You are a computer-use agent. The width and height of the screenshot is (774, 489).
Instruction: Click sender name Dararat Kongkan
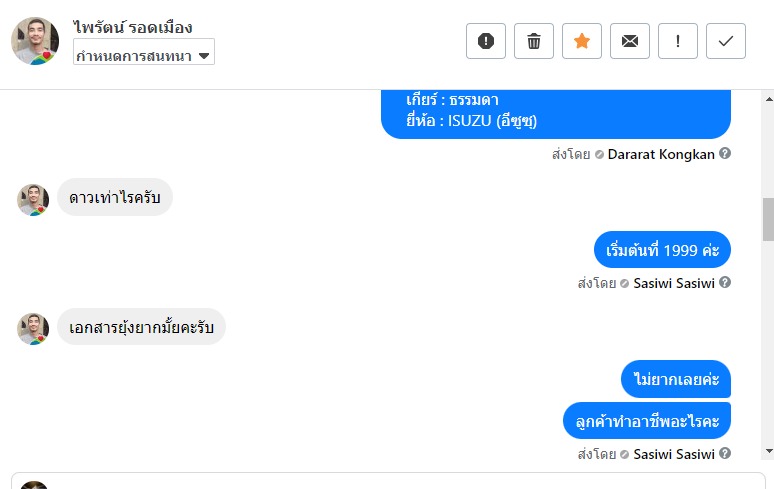[x=661, y=155]
